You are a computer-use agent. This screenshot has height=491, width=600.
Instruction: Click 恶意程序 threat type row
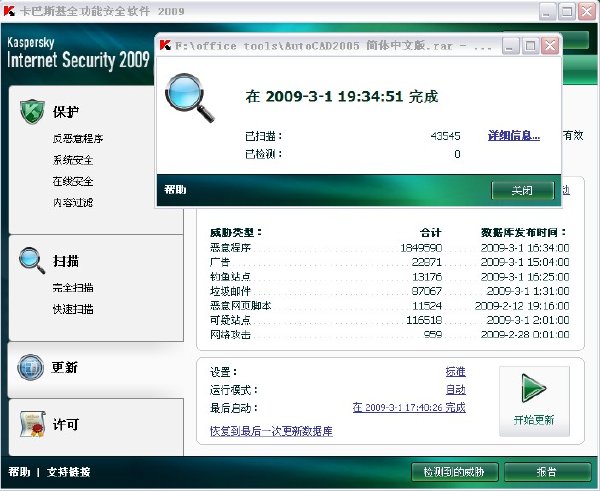tap(390, 248)
